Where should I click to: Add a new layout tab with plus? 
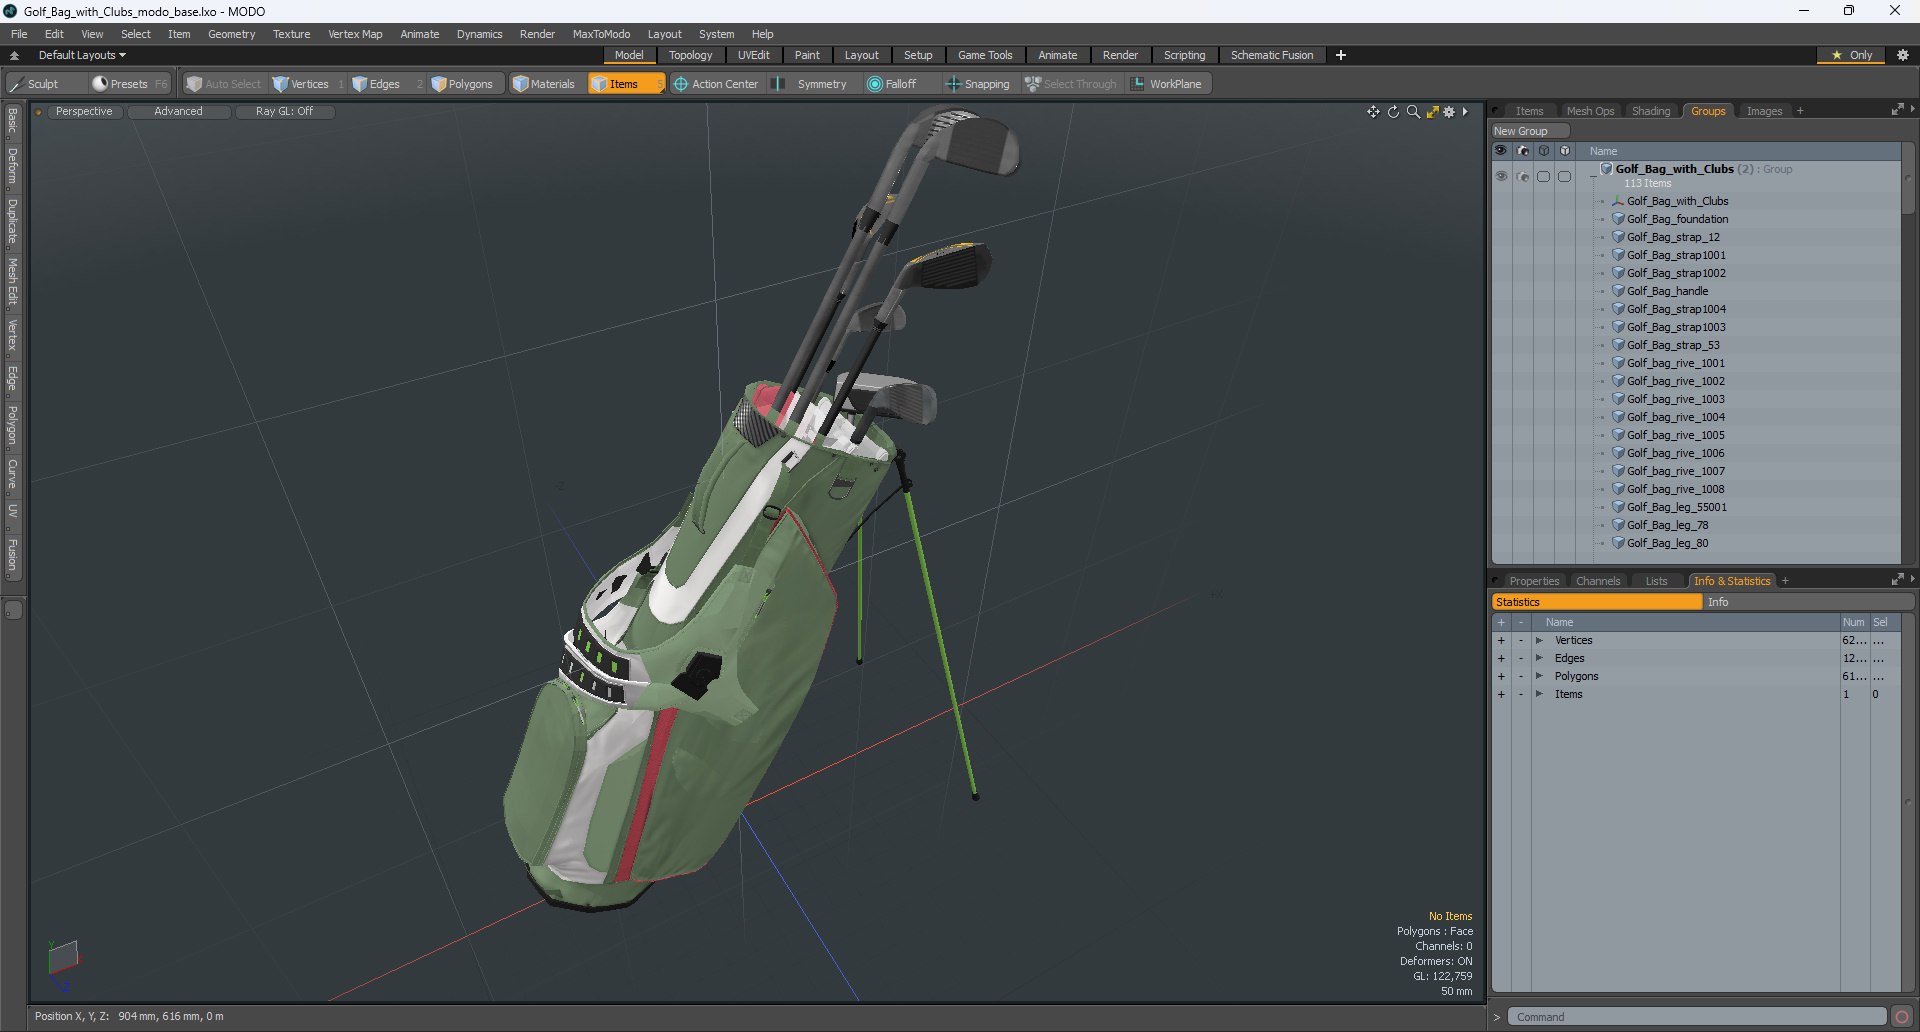1341,55
